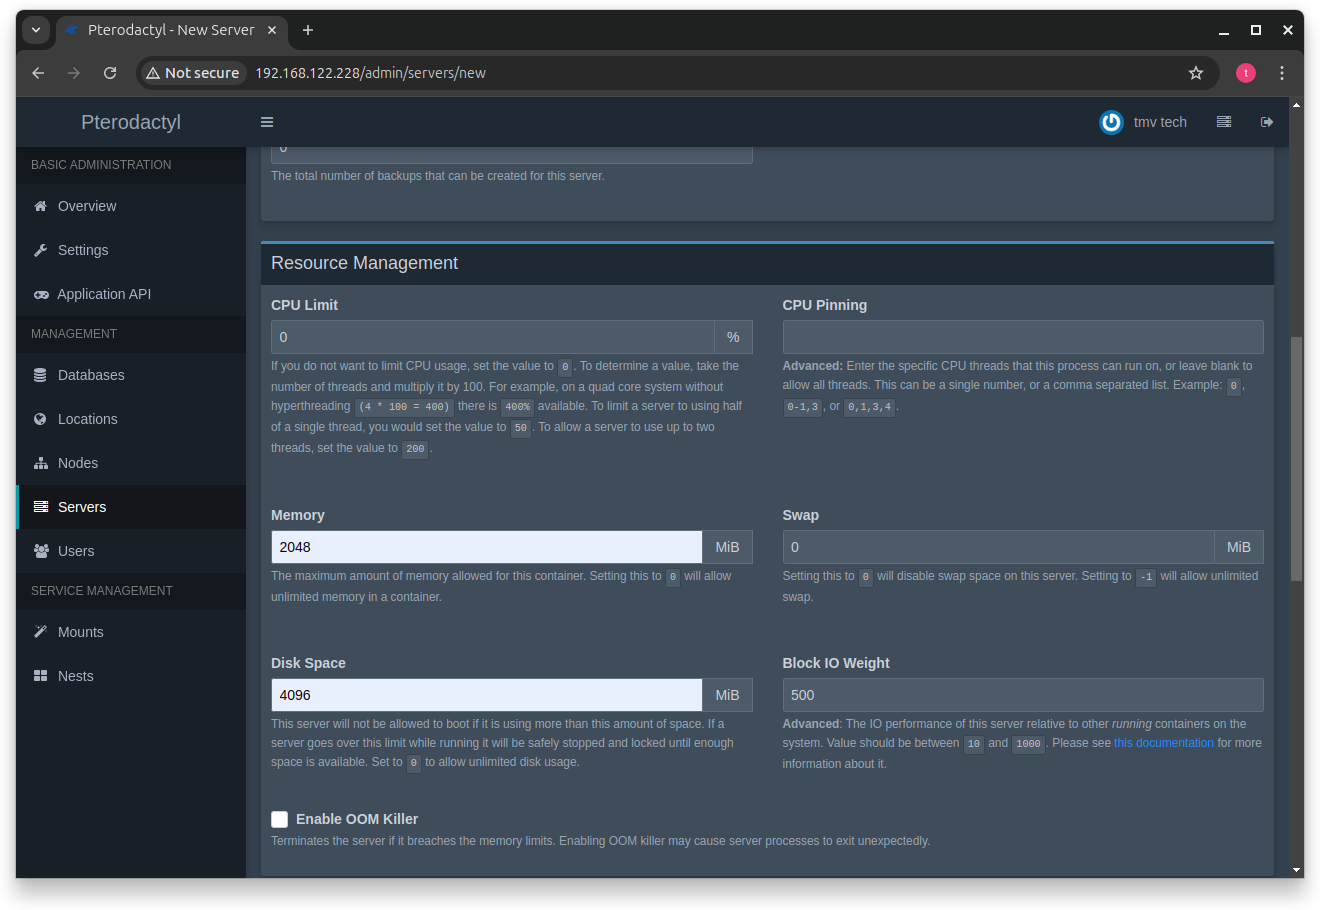Open the Application API page from the sidebar
Image resolution: width=1320 pixels, height=910 pixels.
(41, 294)
